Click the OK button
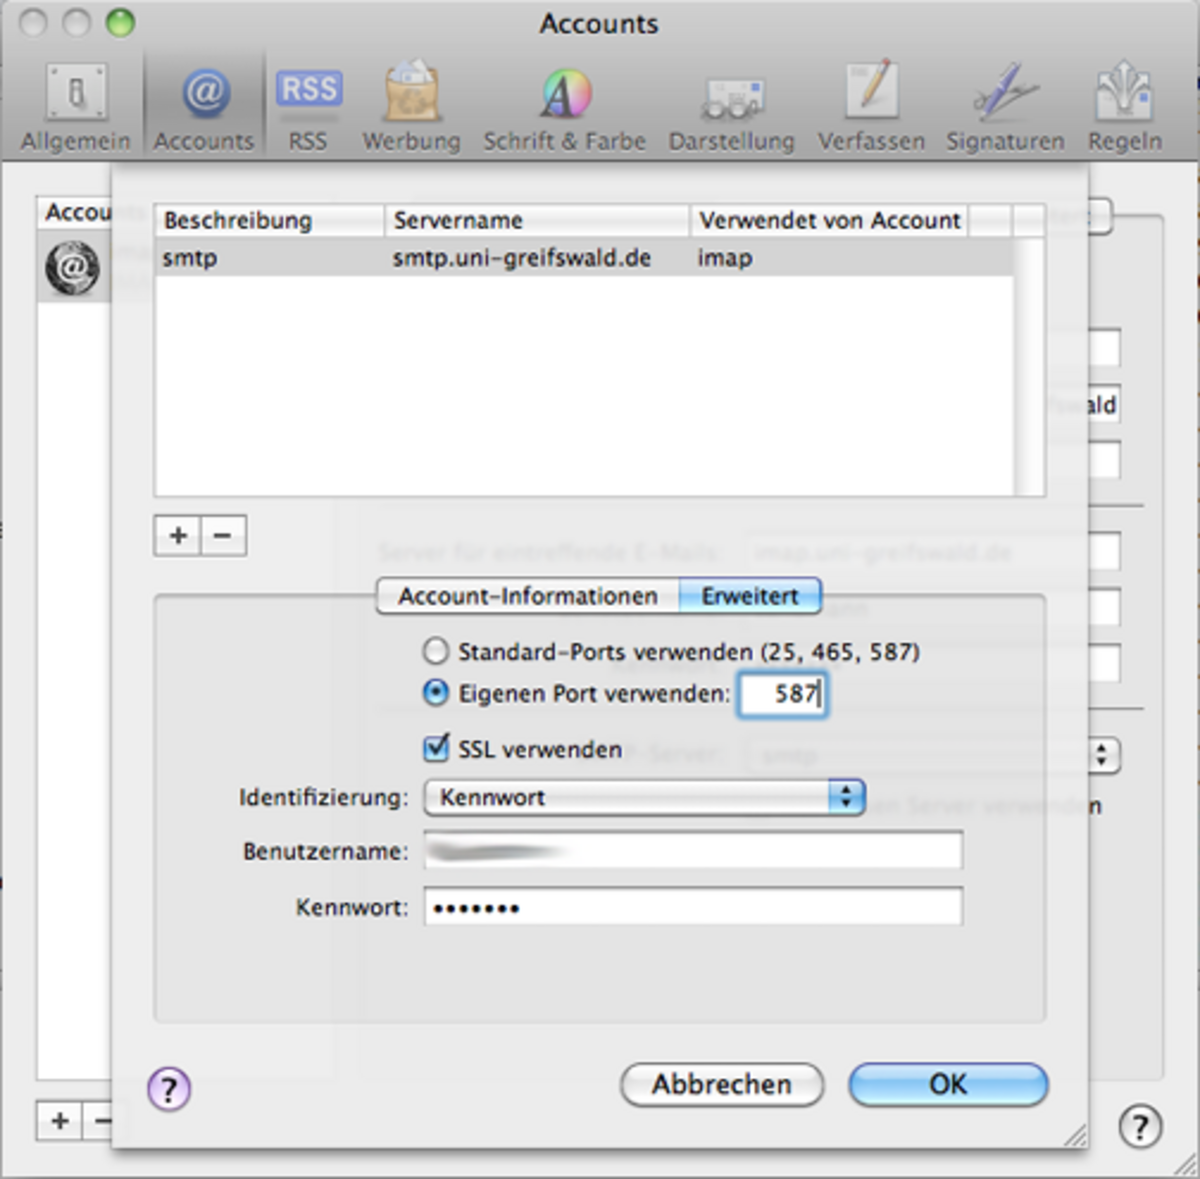The width and height of the screenshot is (1200, 1179). point(947,1084)
